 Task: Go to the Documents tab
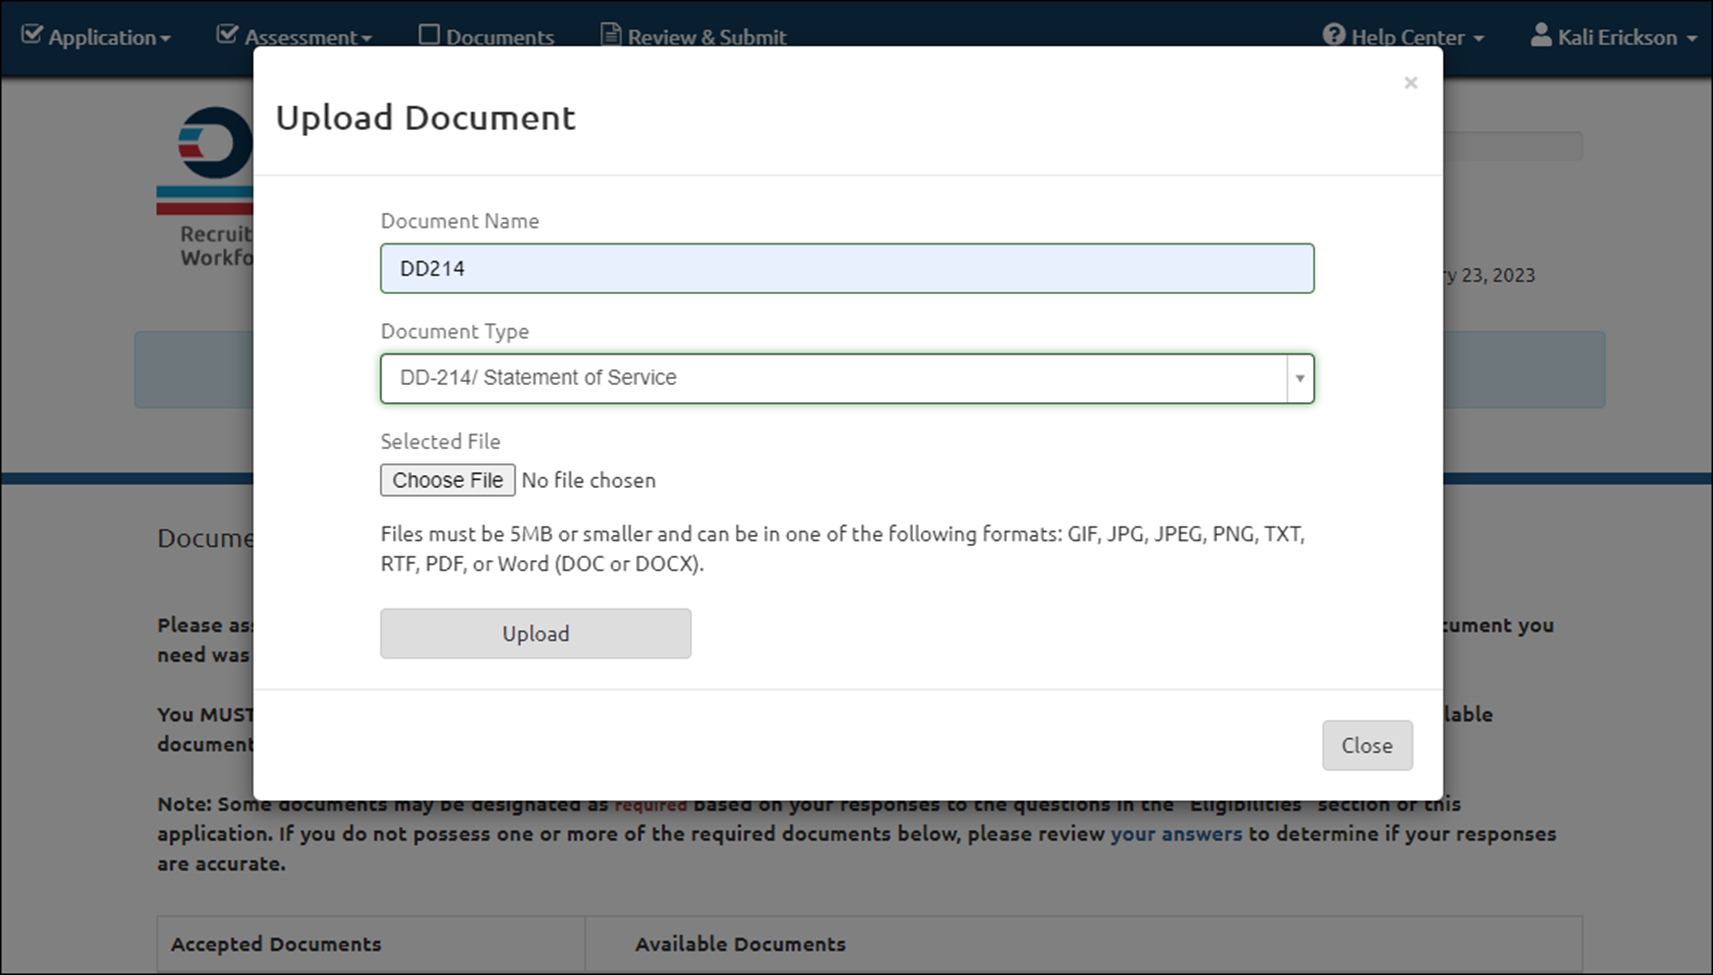pyautogui.click(x=487, y=37)
